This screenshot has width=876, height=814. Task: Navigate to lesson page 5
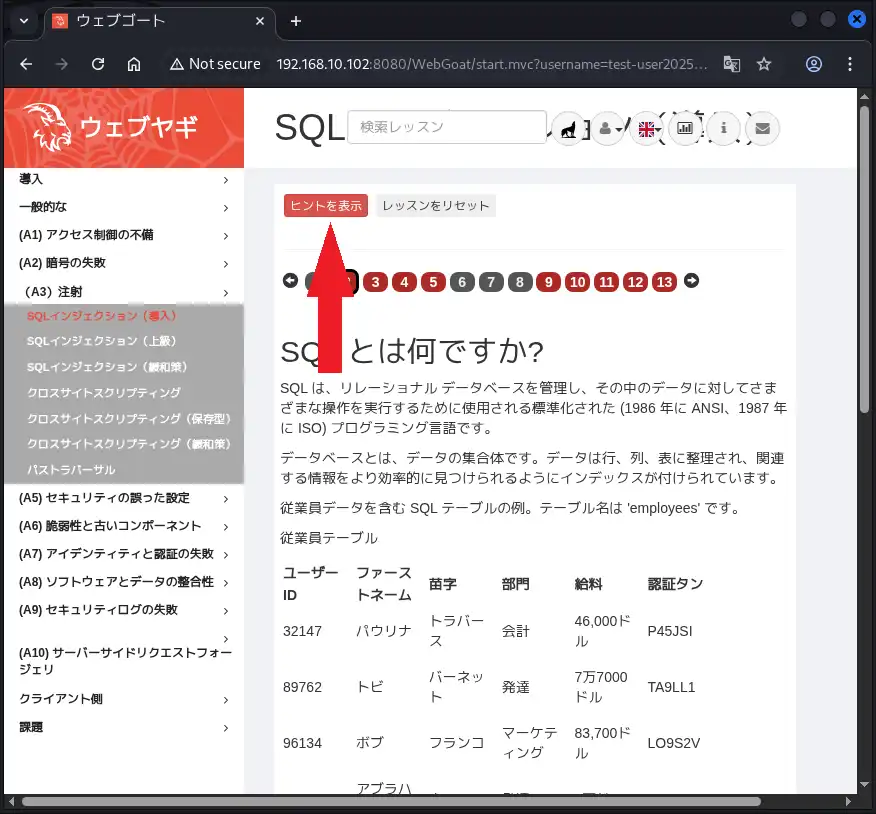click(x=433, y=282)
